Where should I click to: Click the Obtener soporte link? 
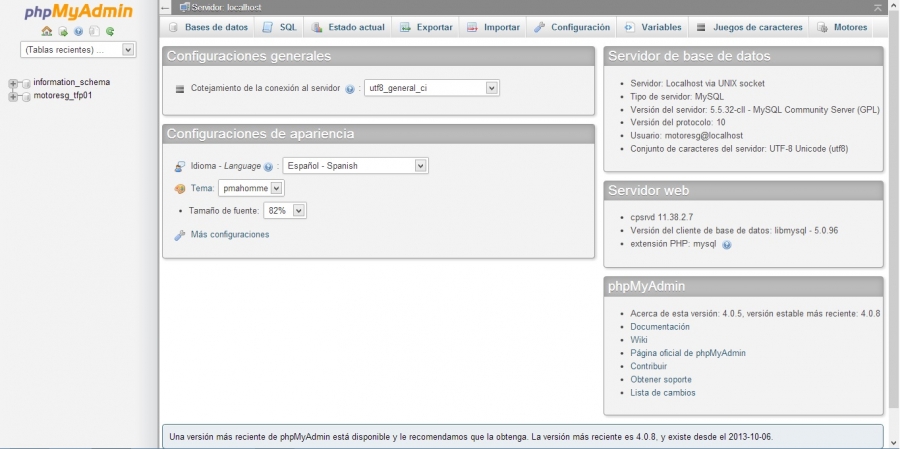(661, 379)
